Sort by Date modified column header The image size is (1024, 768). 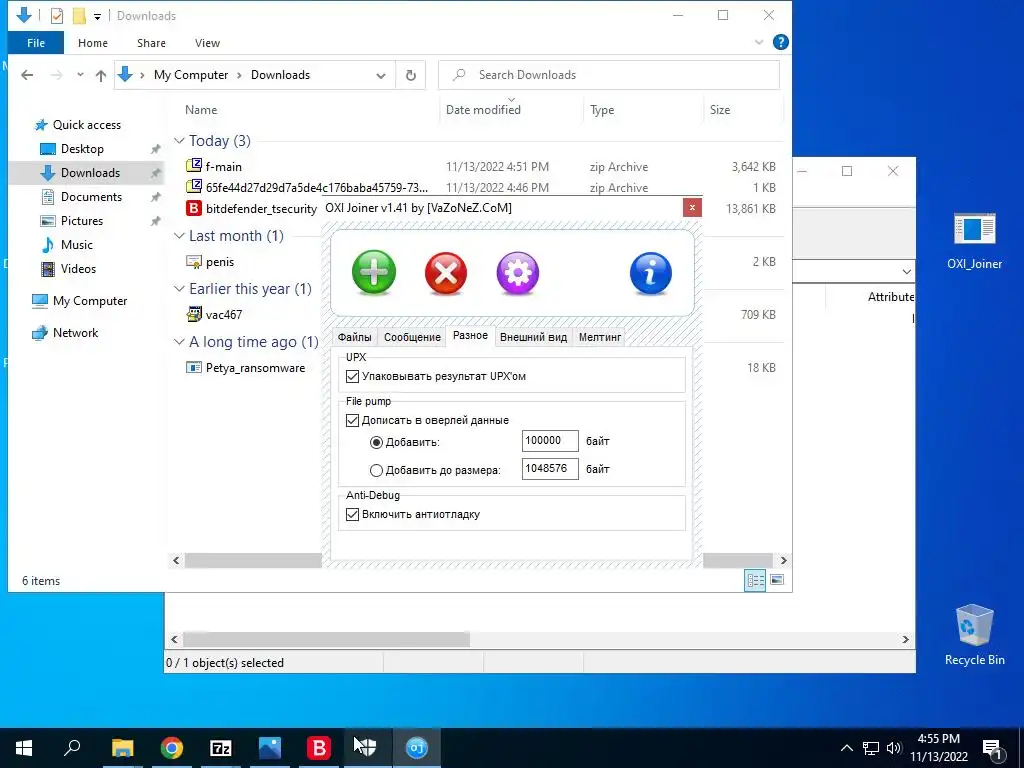[483, 110]
